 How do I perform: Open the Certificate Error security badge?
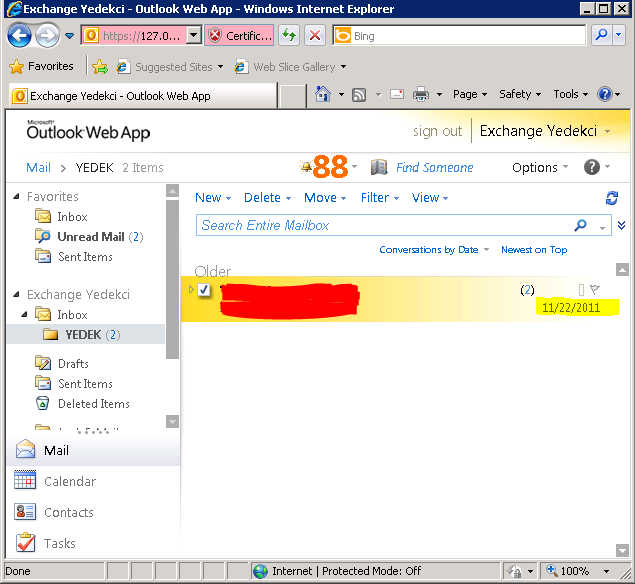click(239, 36)
